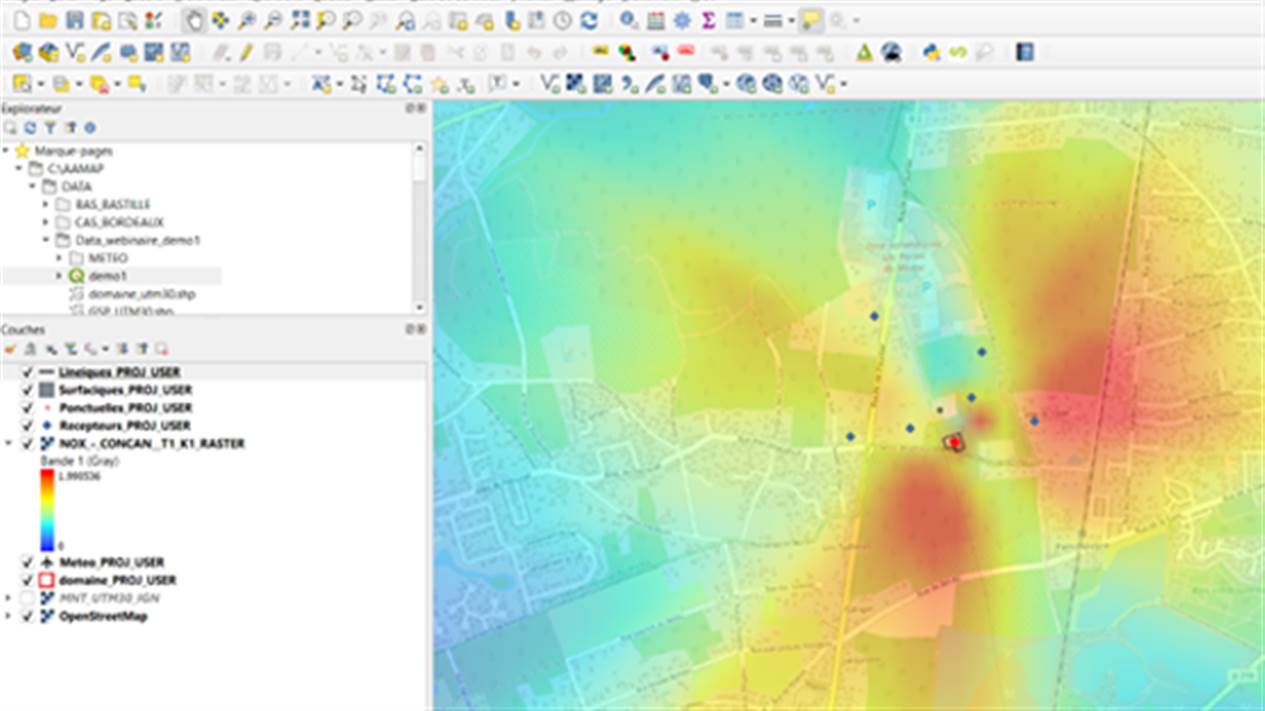Collapse the NOX raster layer legend
This screenshot has width=1265, height=711.
pyautogui.click(x=9, y=444)
